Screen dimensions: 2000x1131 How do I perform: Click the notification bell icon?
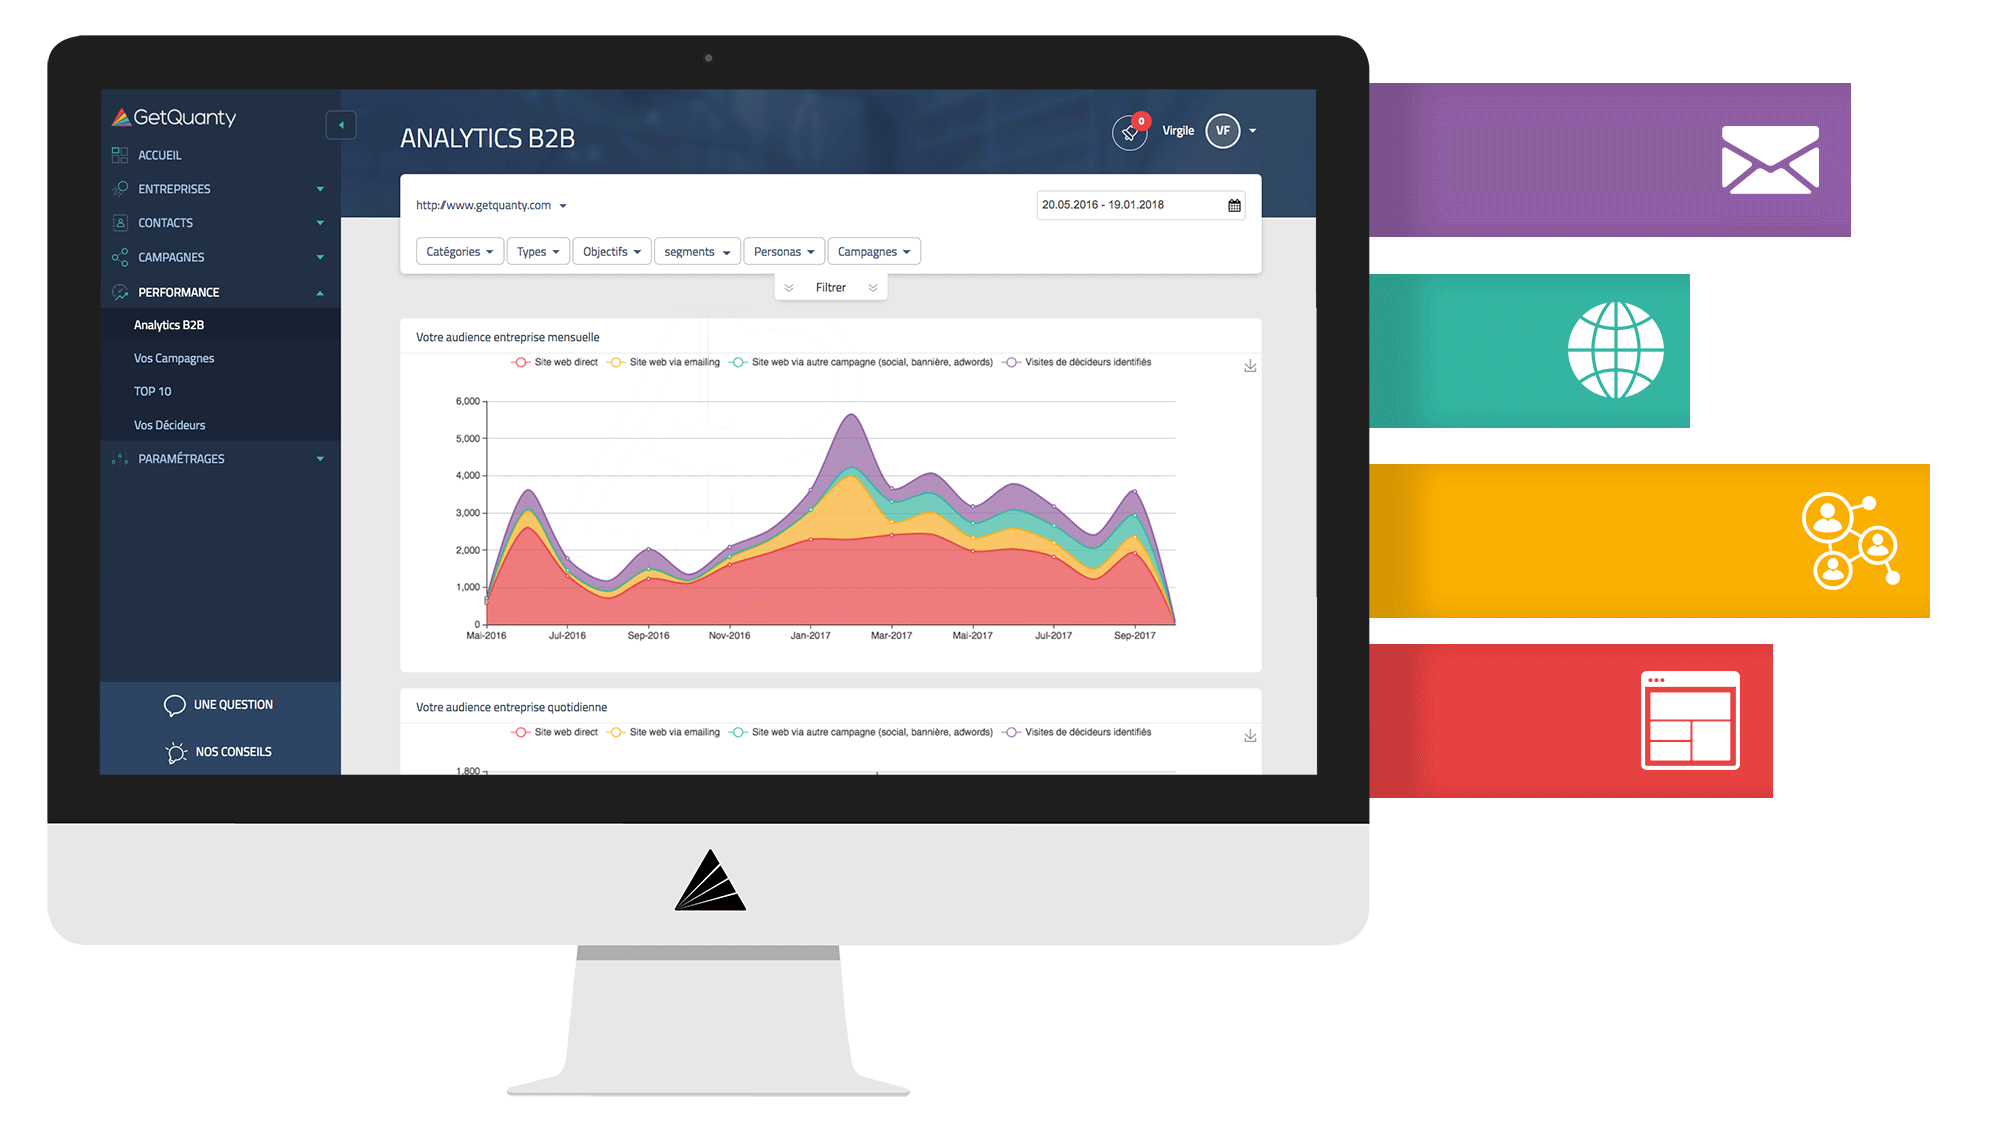click(1128, 131)
